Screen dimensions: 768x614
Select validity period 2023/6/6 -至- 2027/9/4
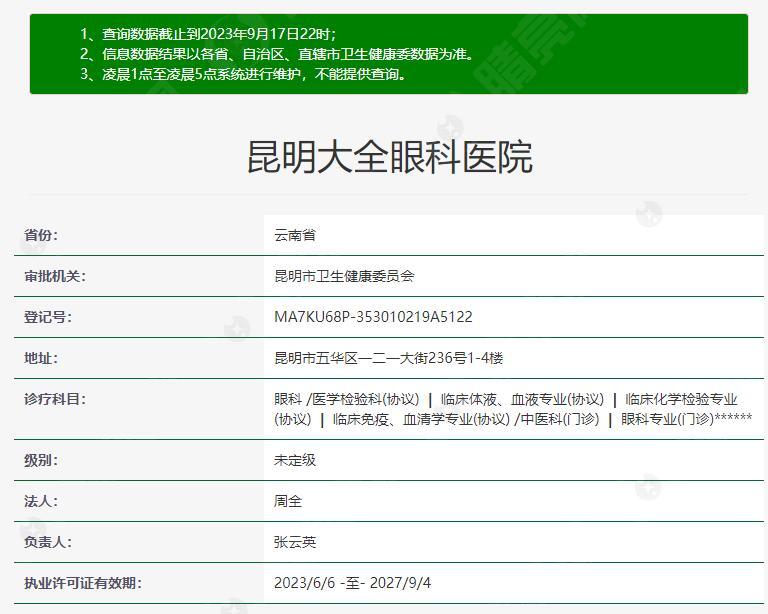click(353, 583)
